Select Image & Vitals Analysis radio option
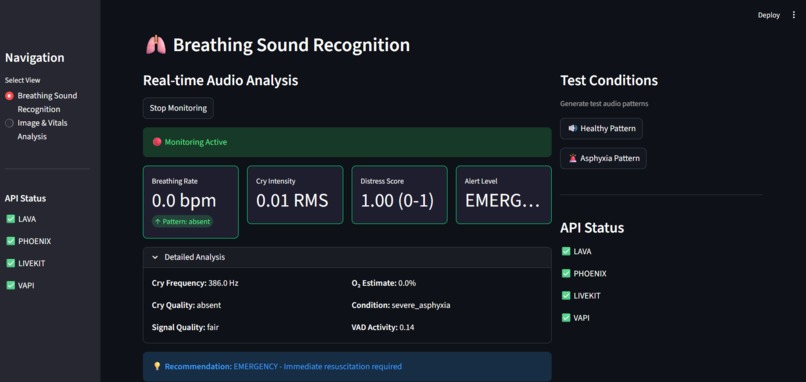806x382 pixels. 9,123
